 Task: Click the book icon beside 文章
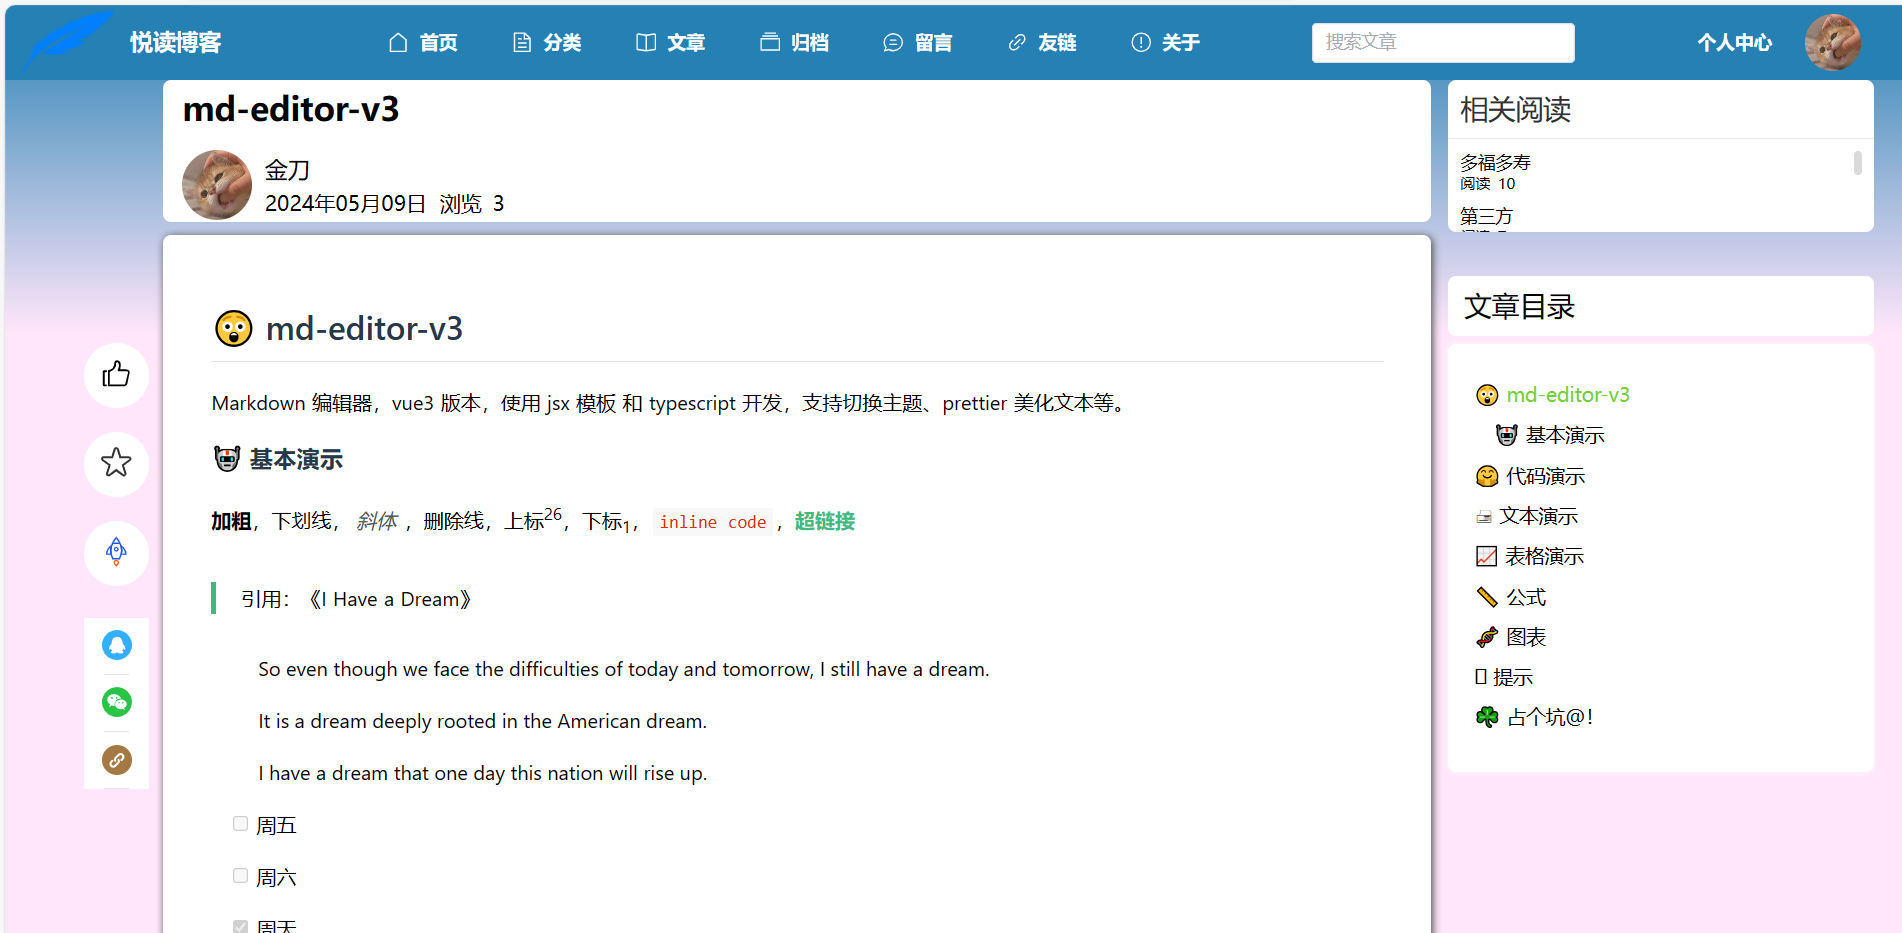coord(646,42)
